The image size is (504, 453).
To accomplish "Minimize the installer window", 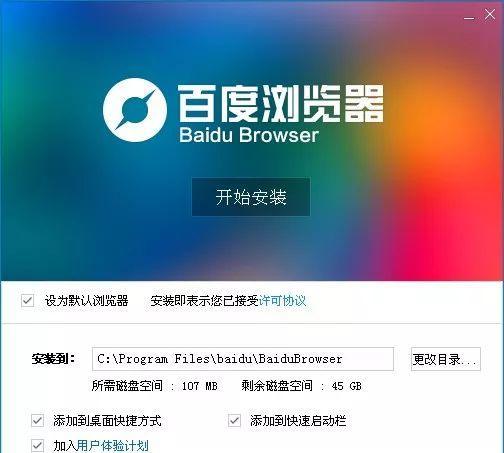I will point(469,16).
